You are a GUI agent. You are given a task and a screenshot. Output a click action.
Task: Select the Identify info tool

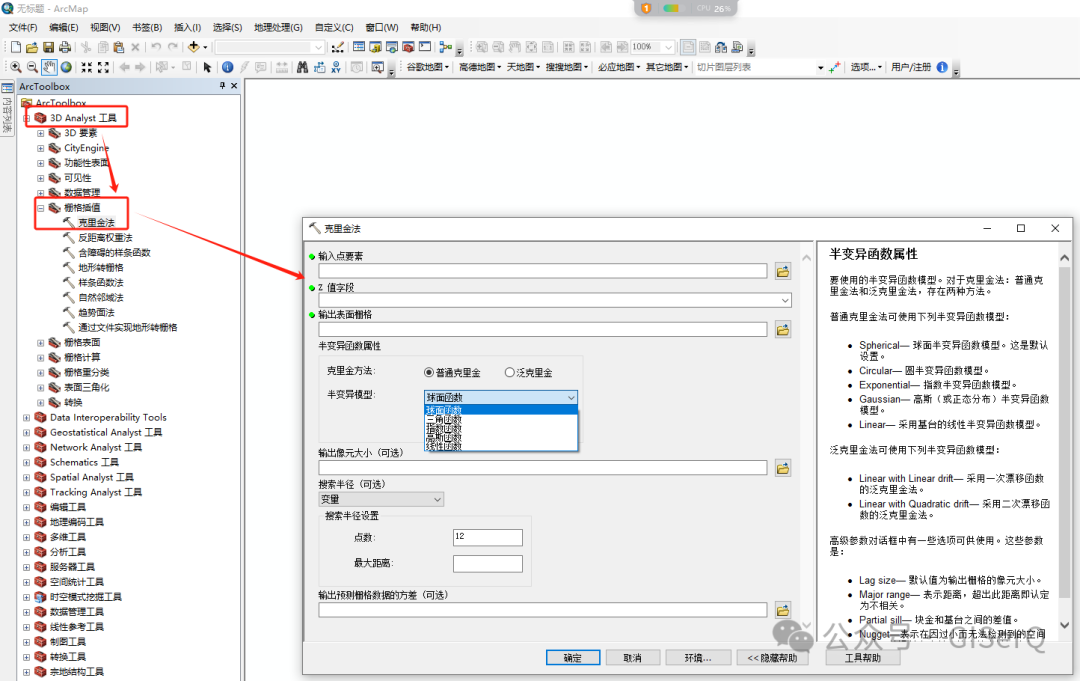227,67
